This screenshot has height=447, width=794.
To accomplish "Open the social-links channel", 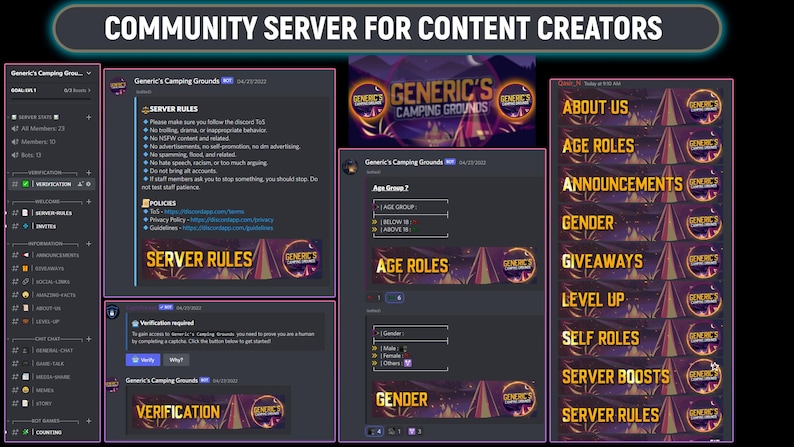I will click(x=51, y=281).
